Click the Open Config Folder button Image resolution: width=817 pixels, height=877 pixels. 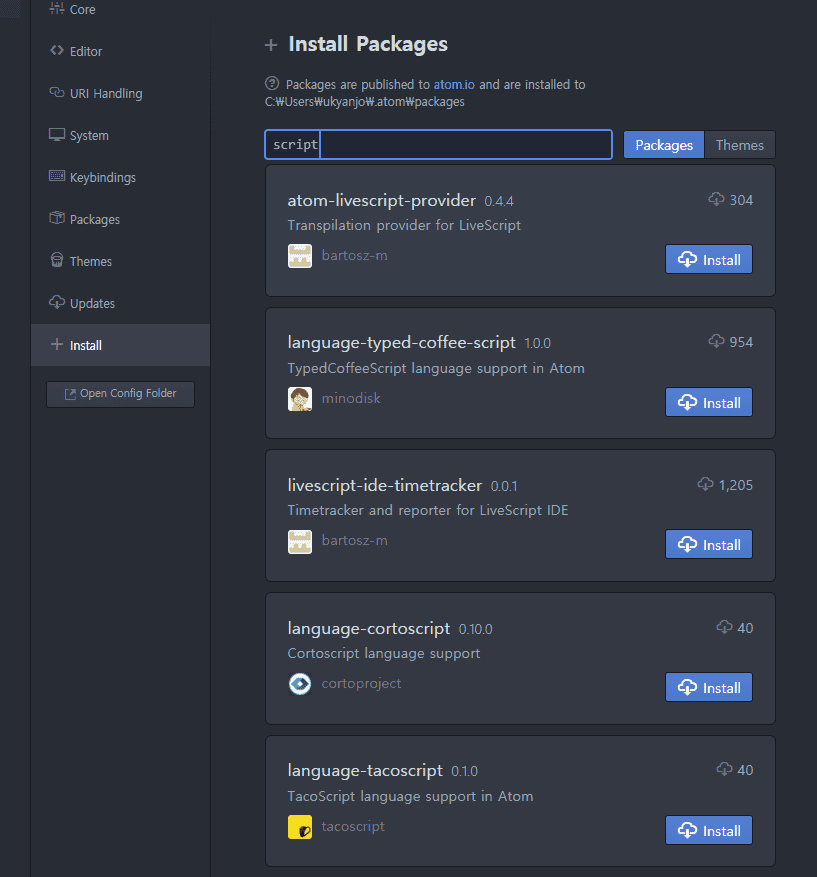tap(120, 394)
